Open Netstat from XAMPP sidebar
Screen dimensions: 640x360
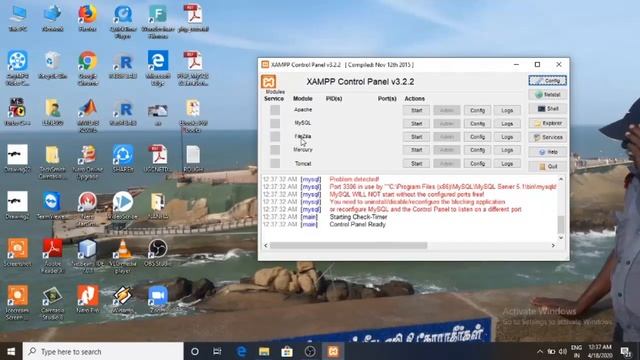point(547,94)
